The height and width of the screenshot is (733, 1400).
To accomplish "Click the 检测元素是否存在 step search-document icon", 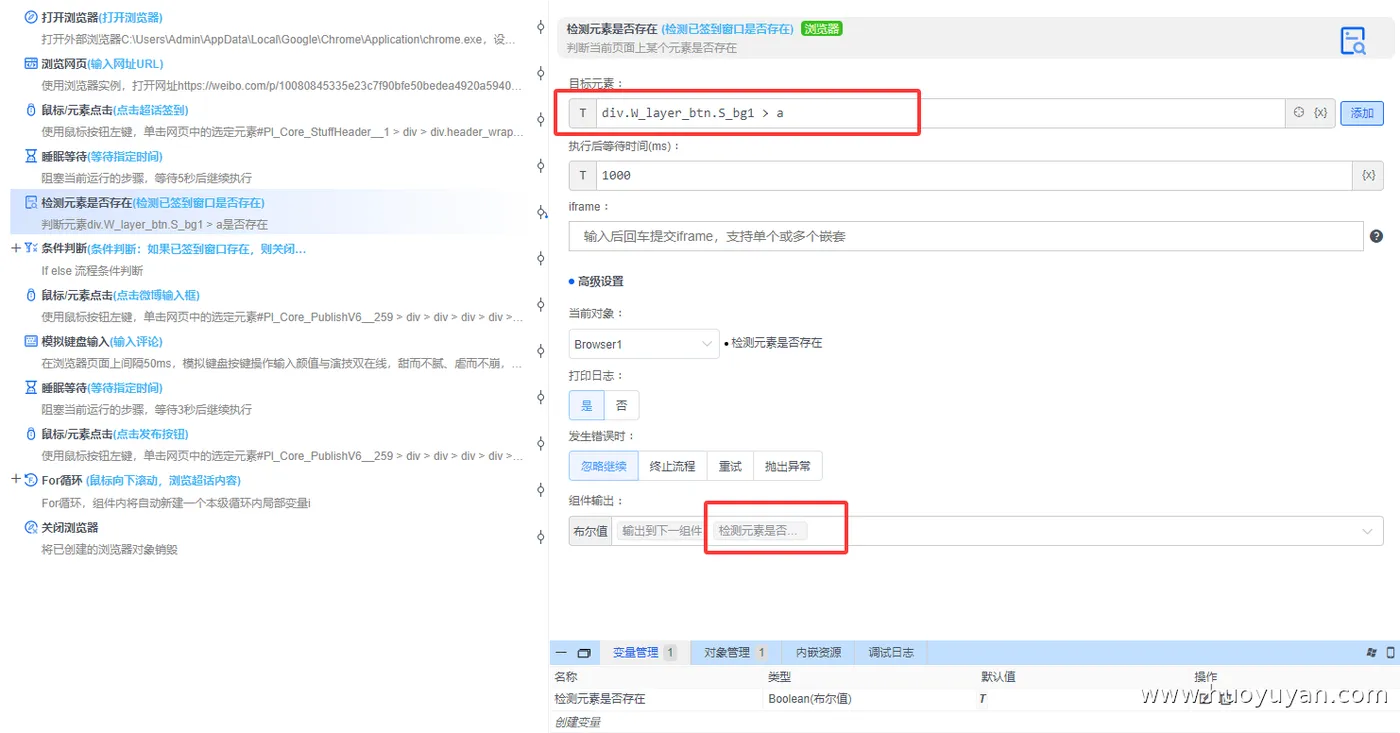I will (31, 202).
